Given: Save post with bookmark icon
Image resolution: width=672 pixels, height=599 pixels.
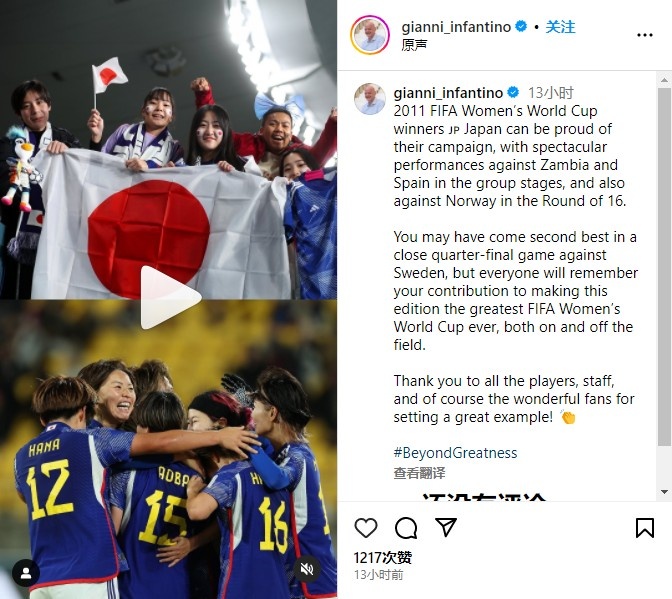Looking at the screenshot, I should pos(645,527).
